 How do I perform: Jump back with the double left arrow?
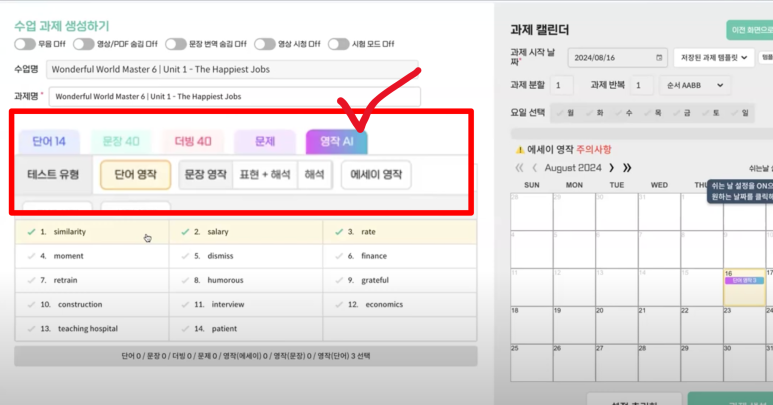tap(519, 168)
